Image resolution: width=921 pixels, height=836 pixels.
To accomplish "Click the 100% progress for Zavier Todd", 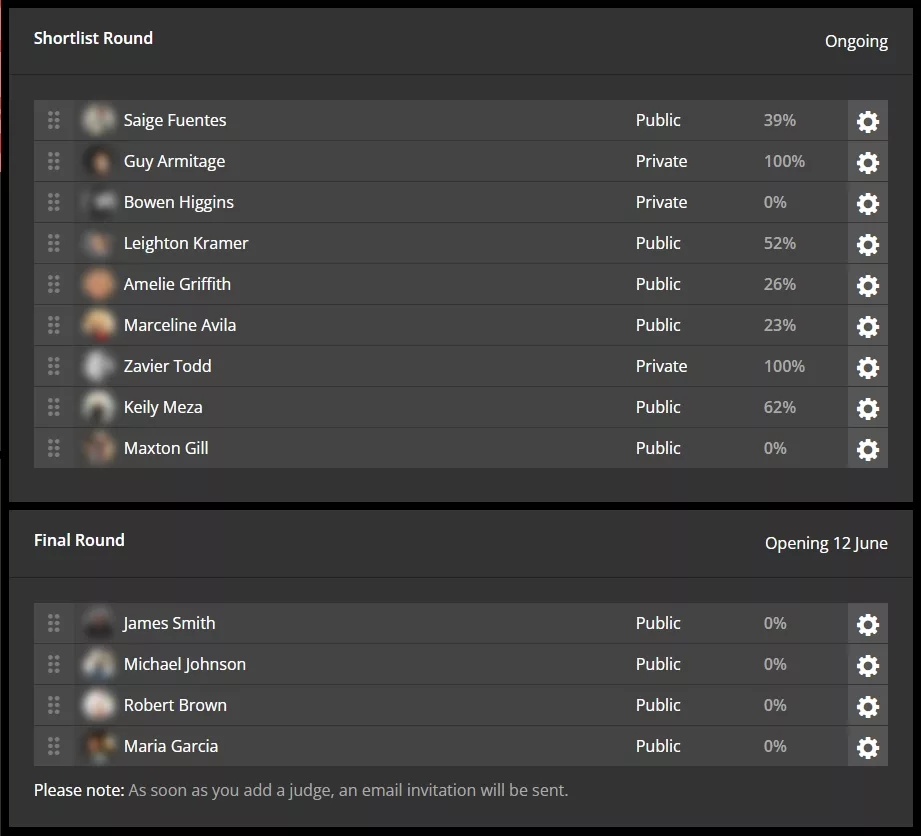I will [x=784, y=366].
